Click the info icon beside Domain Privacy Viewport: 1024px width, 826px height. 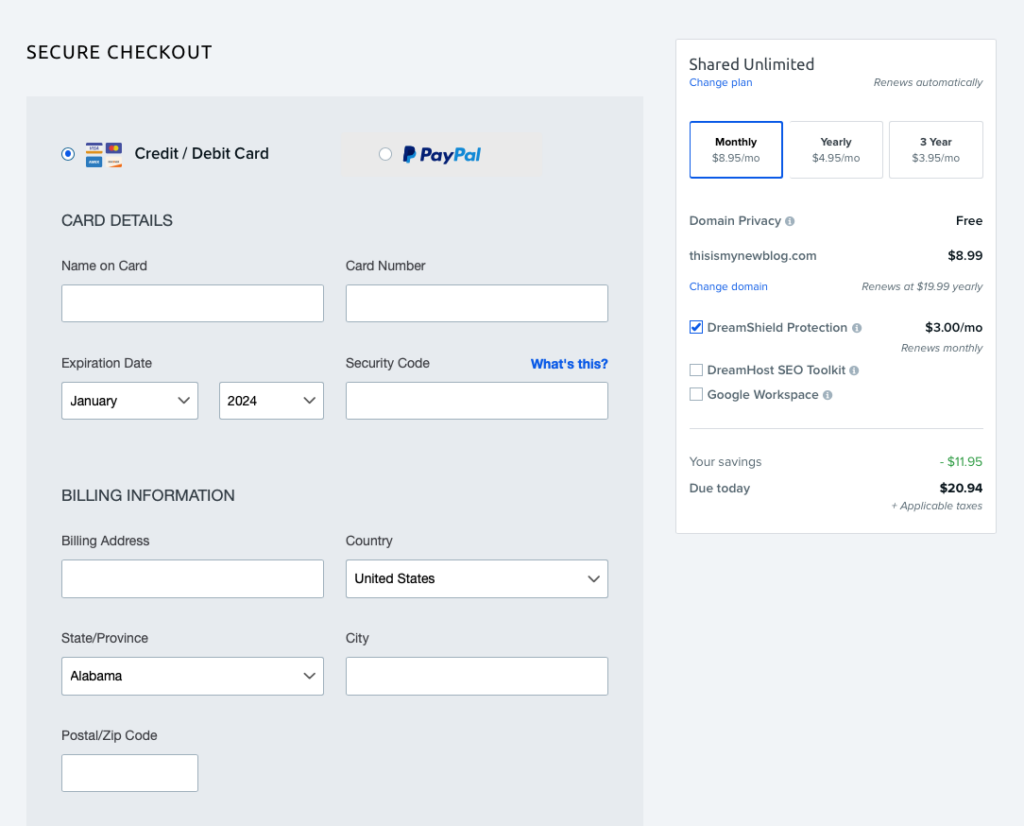click(x=790, y=221)
